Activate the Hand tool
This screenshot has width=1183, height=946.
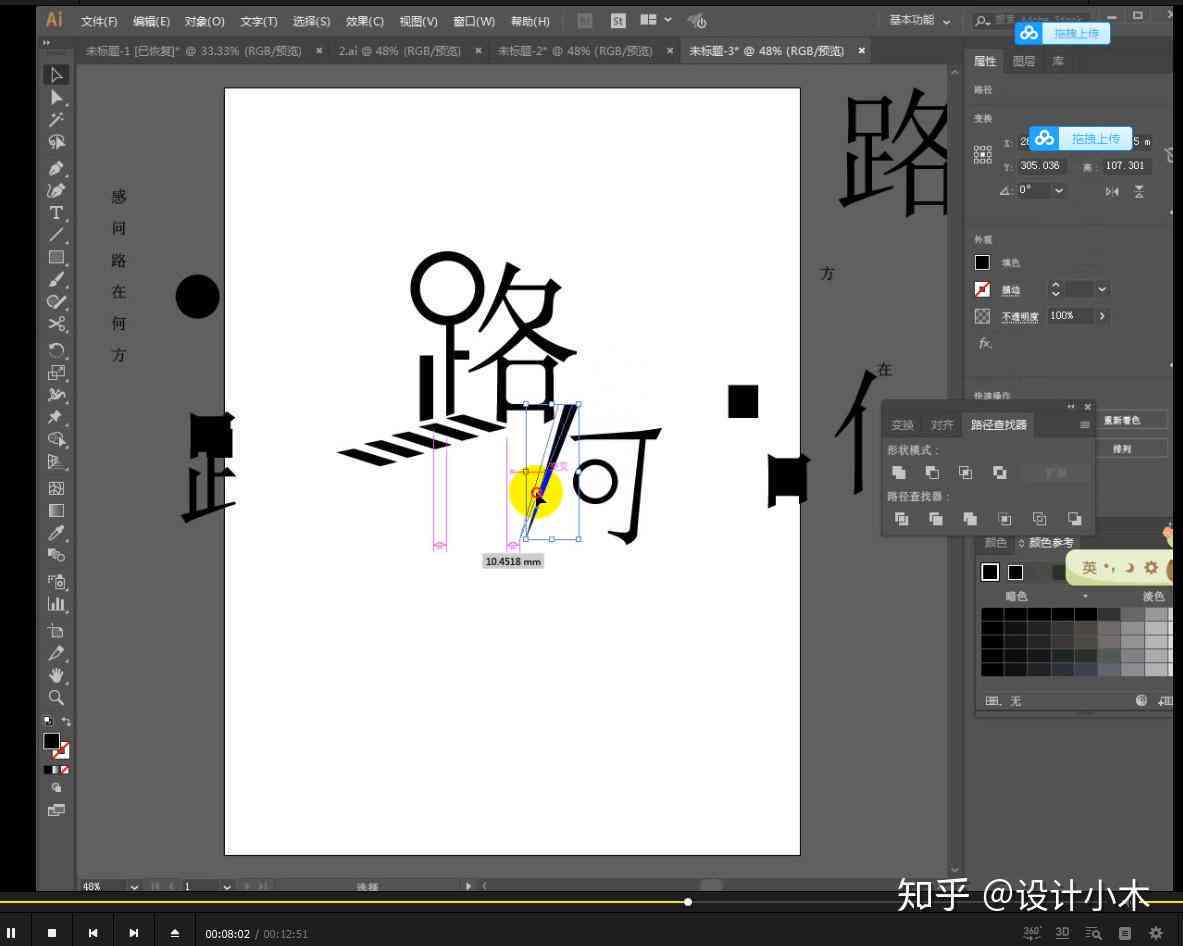click(x=56, y=675)
